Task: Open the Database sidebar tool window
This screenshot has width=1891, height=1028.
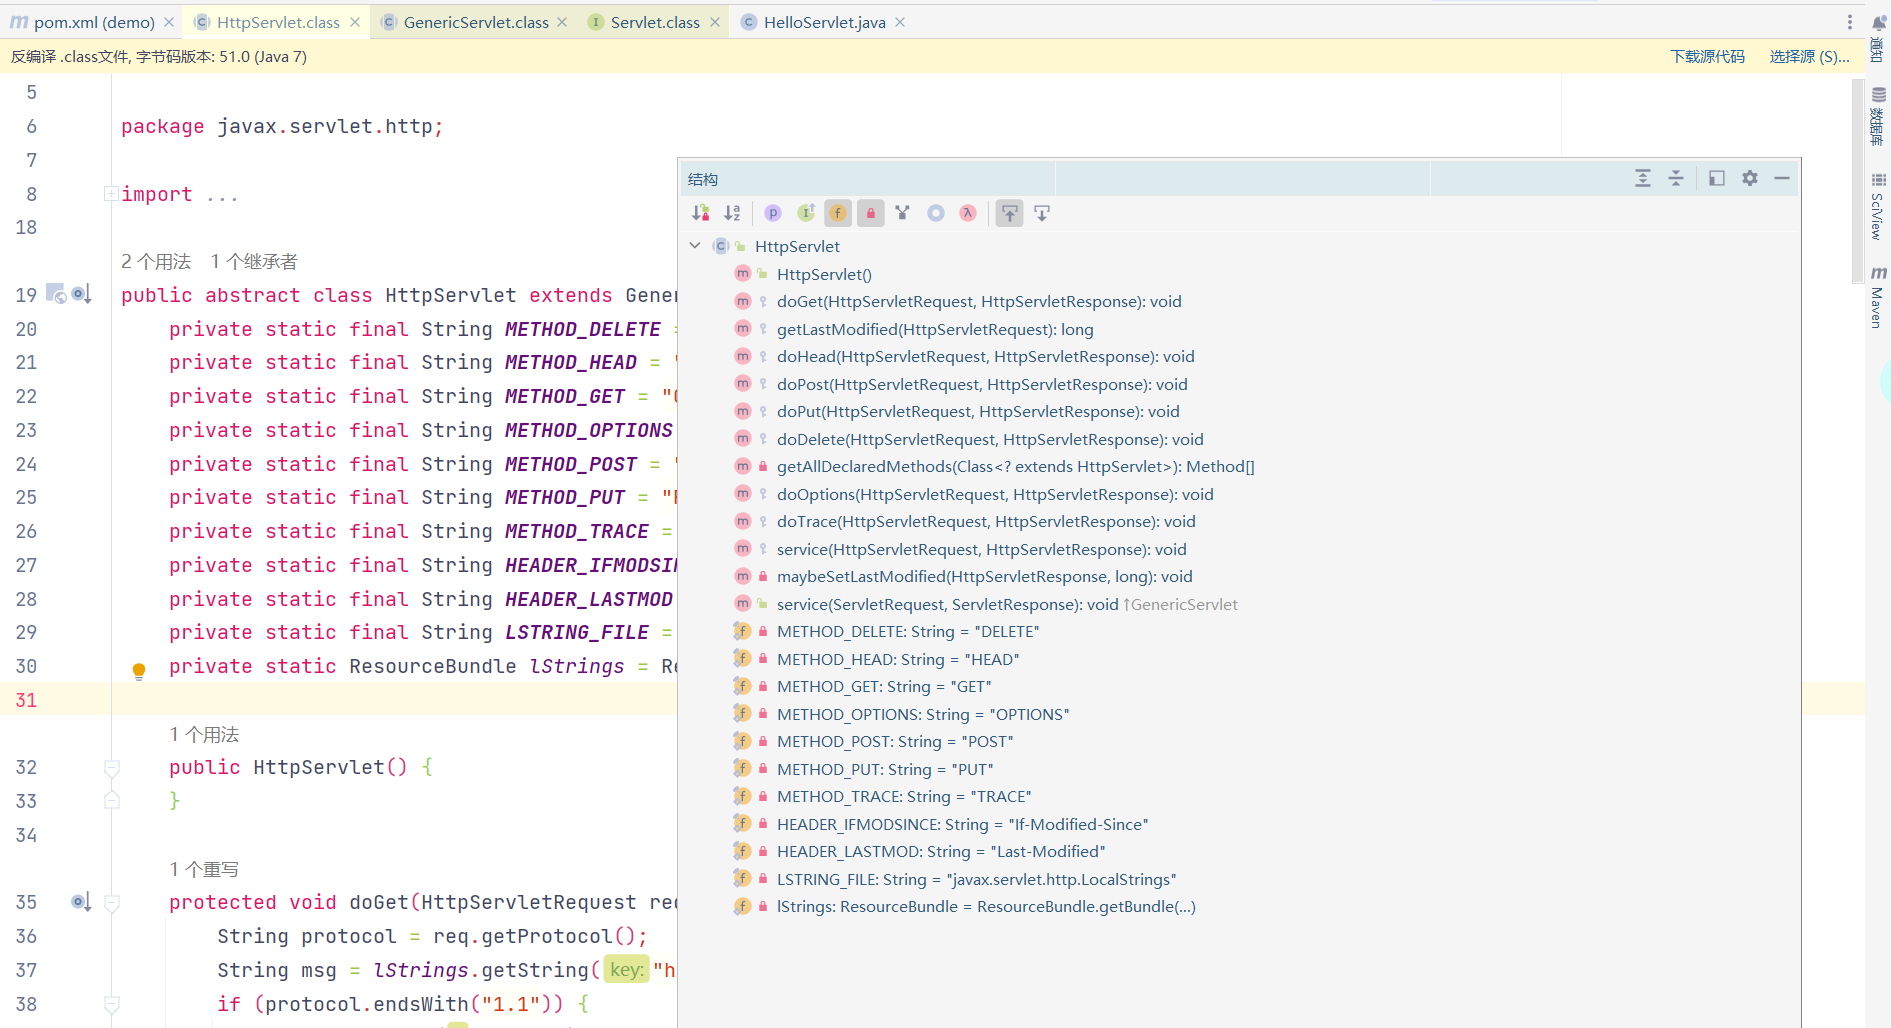Action: (x=1879, y=116)
